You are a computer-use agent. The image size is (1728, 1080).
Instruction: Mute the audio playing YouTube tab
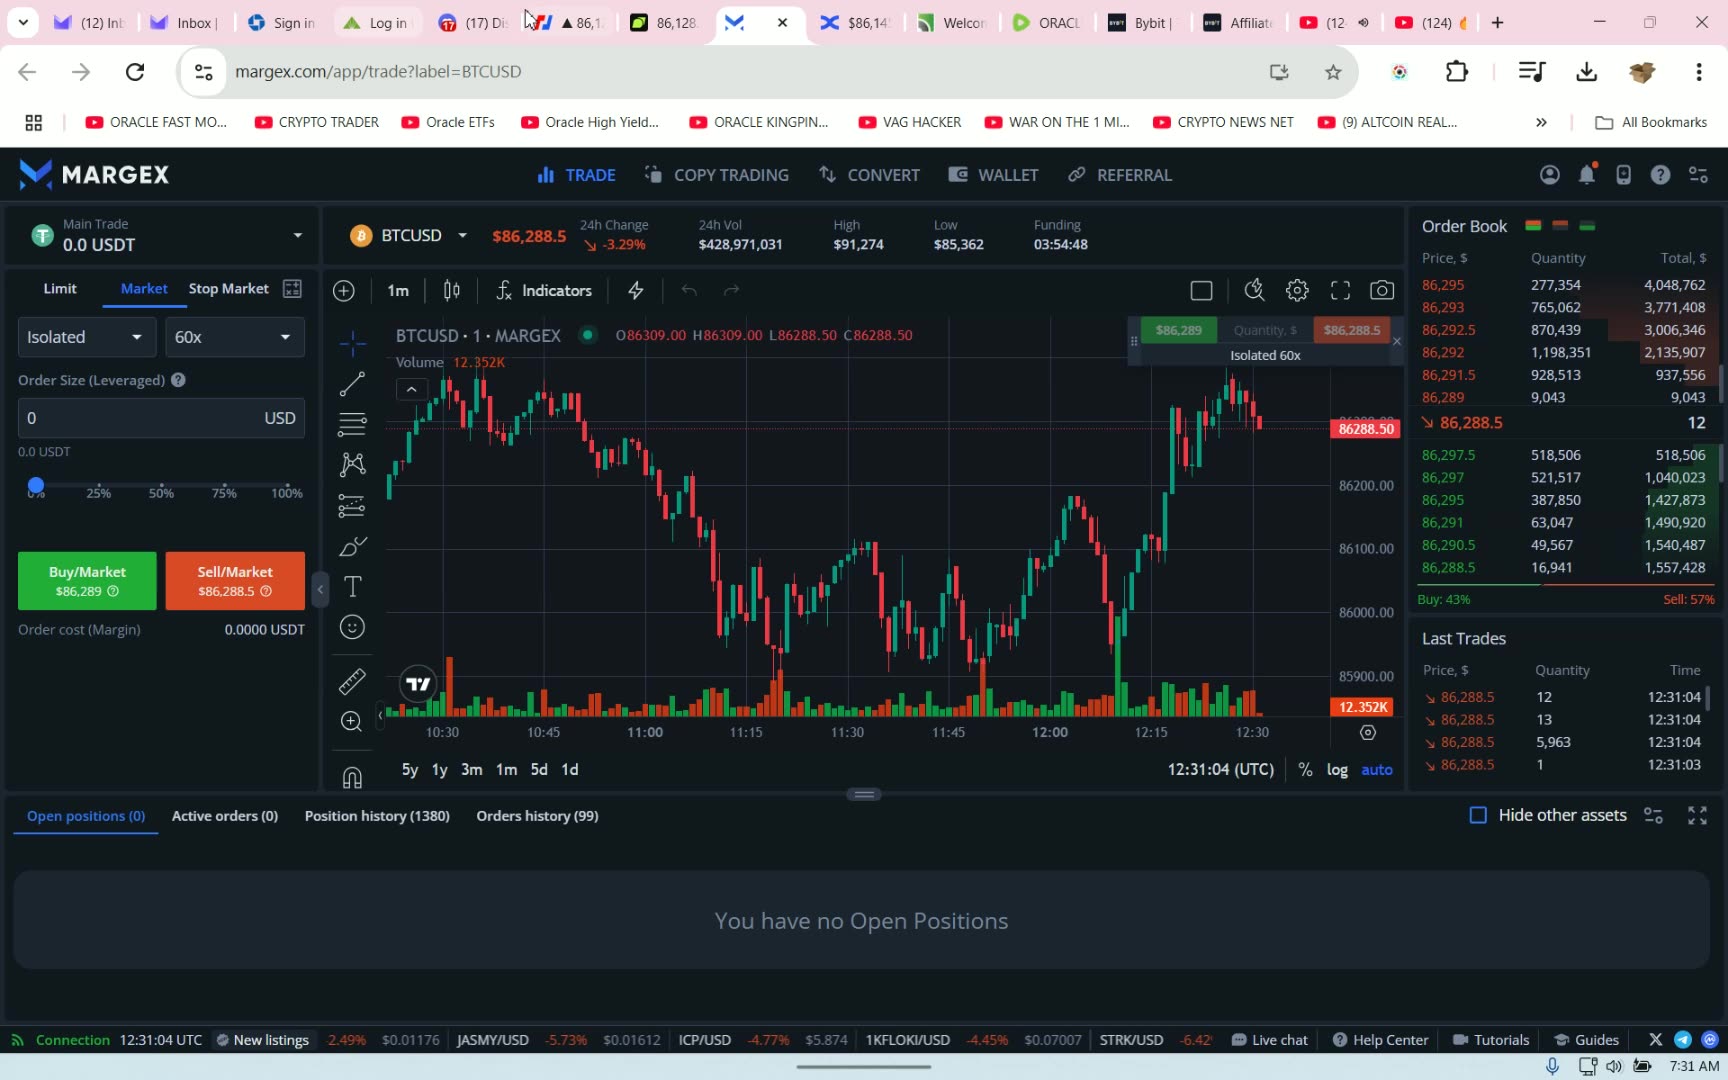[1363, 23]
